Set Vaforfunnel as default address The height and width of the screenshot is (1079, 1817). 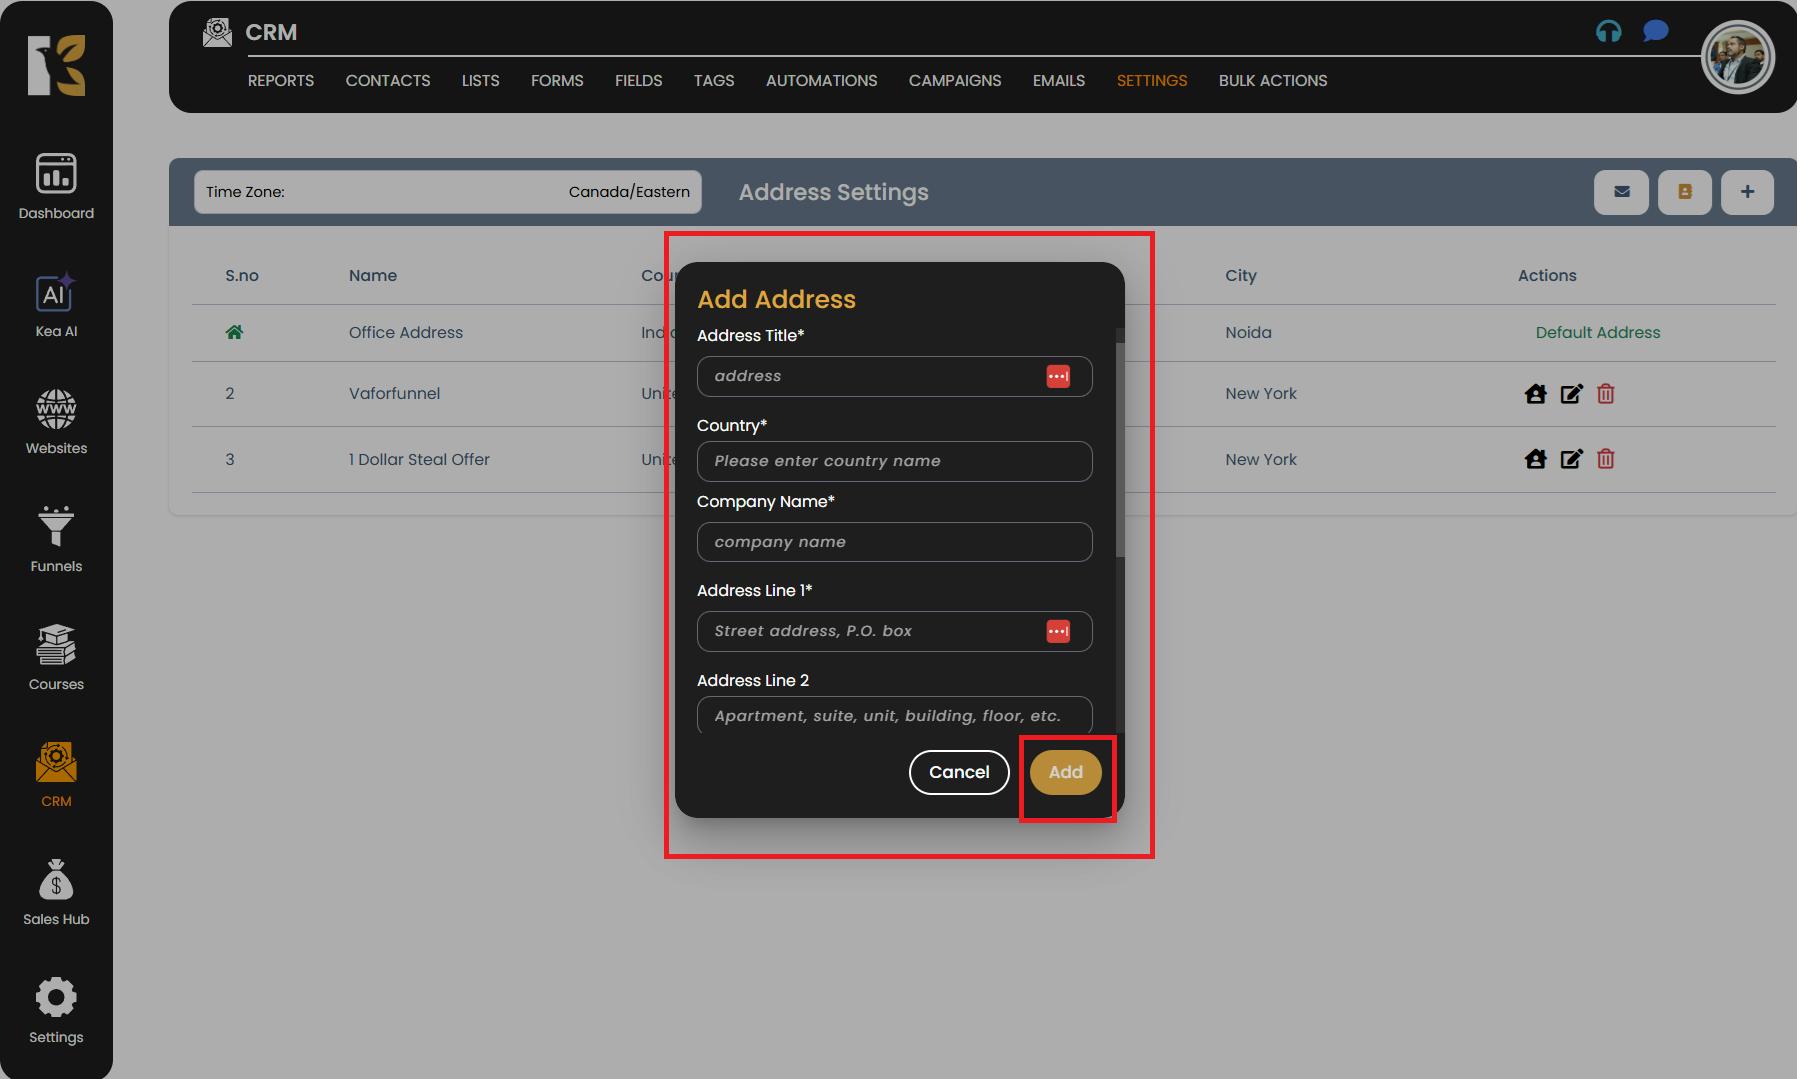coord(1535,394)
